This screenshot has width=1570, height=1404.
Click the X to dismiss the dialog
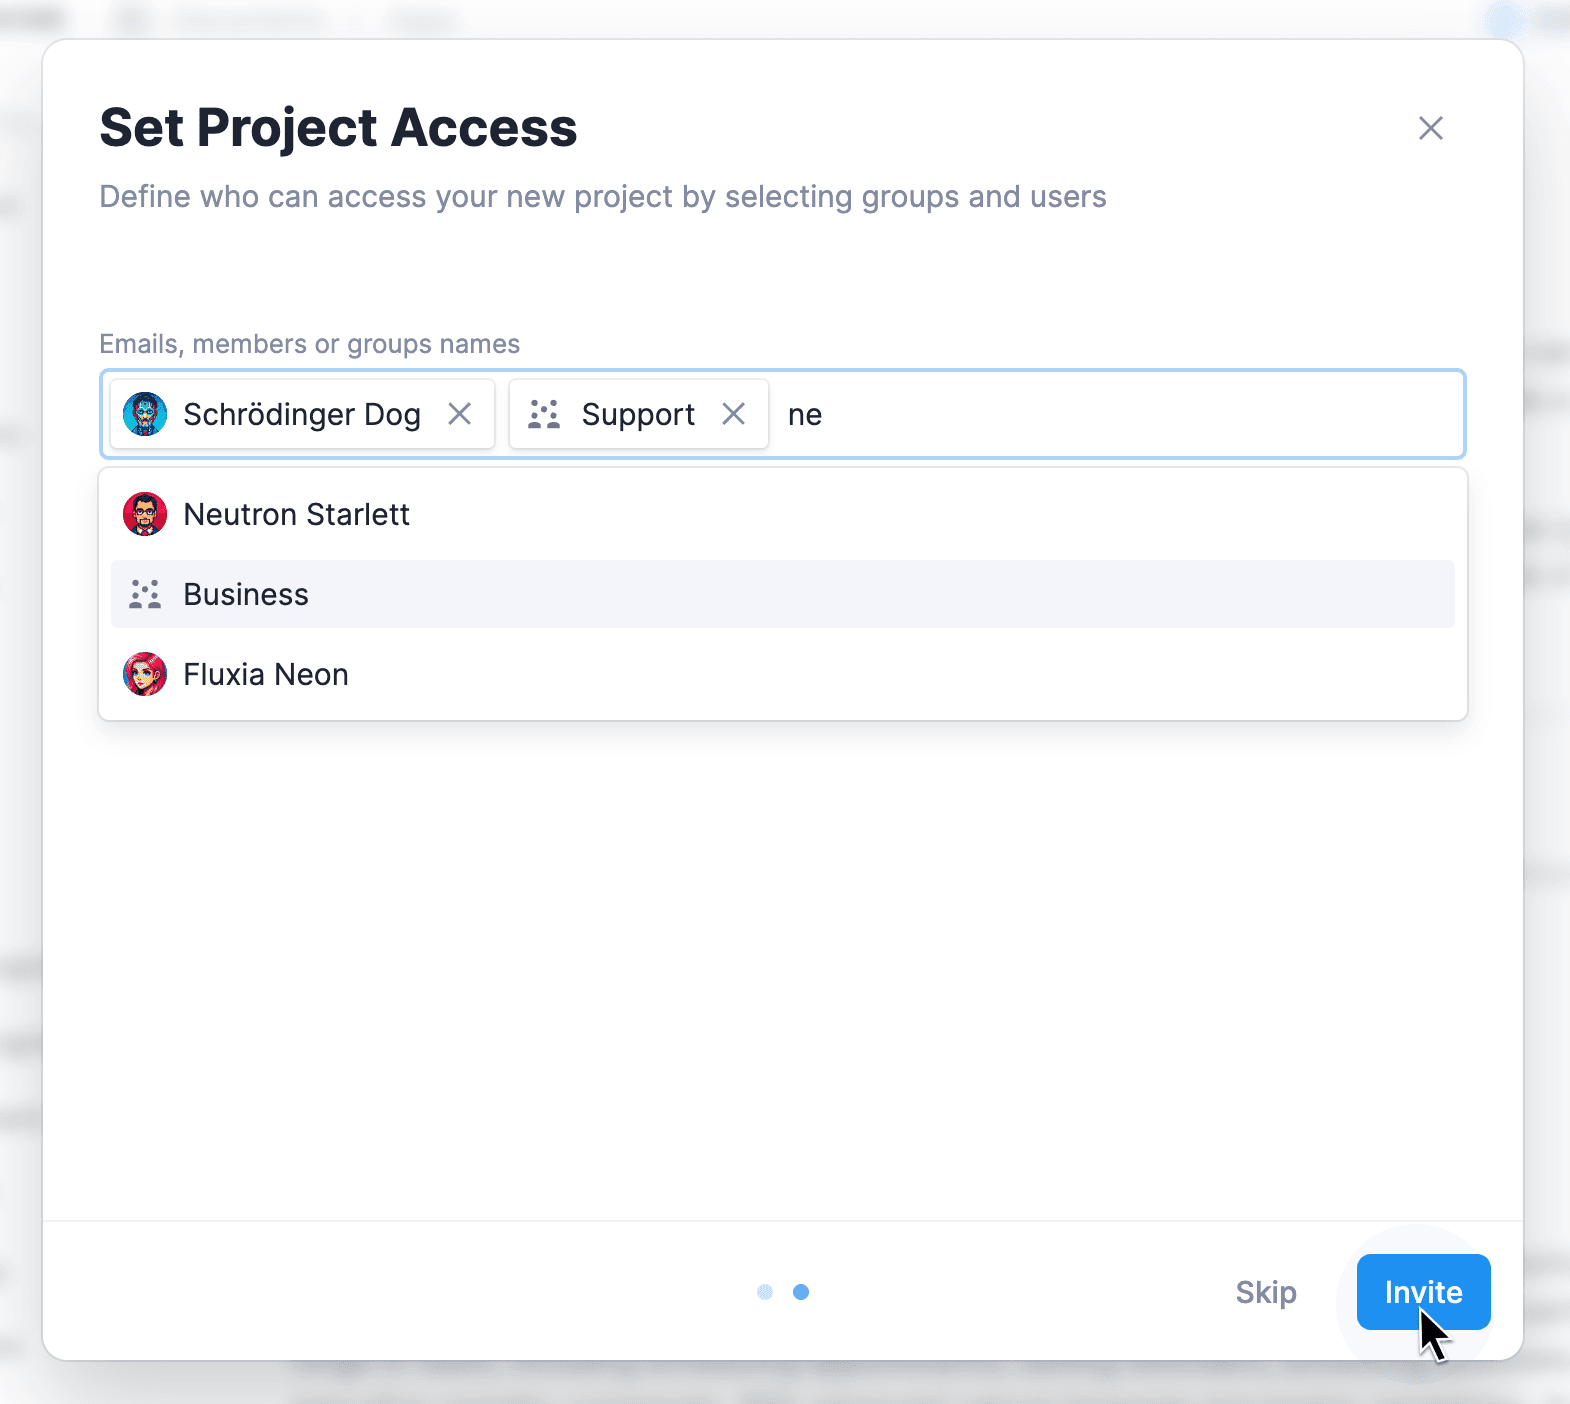pyautogui.click(x=1431, y=128)
